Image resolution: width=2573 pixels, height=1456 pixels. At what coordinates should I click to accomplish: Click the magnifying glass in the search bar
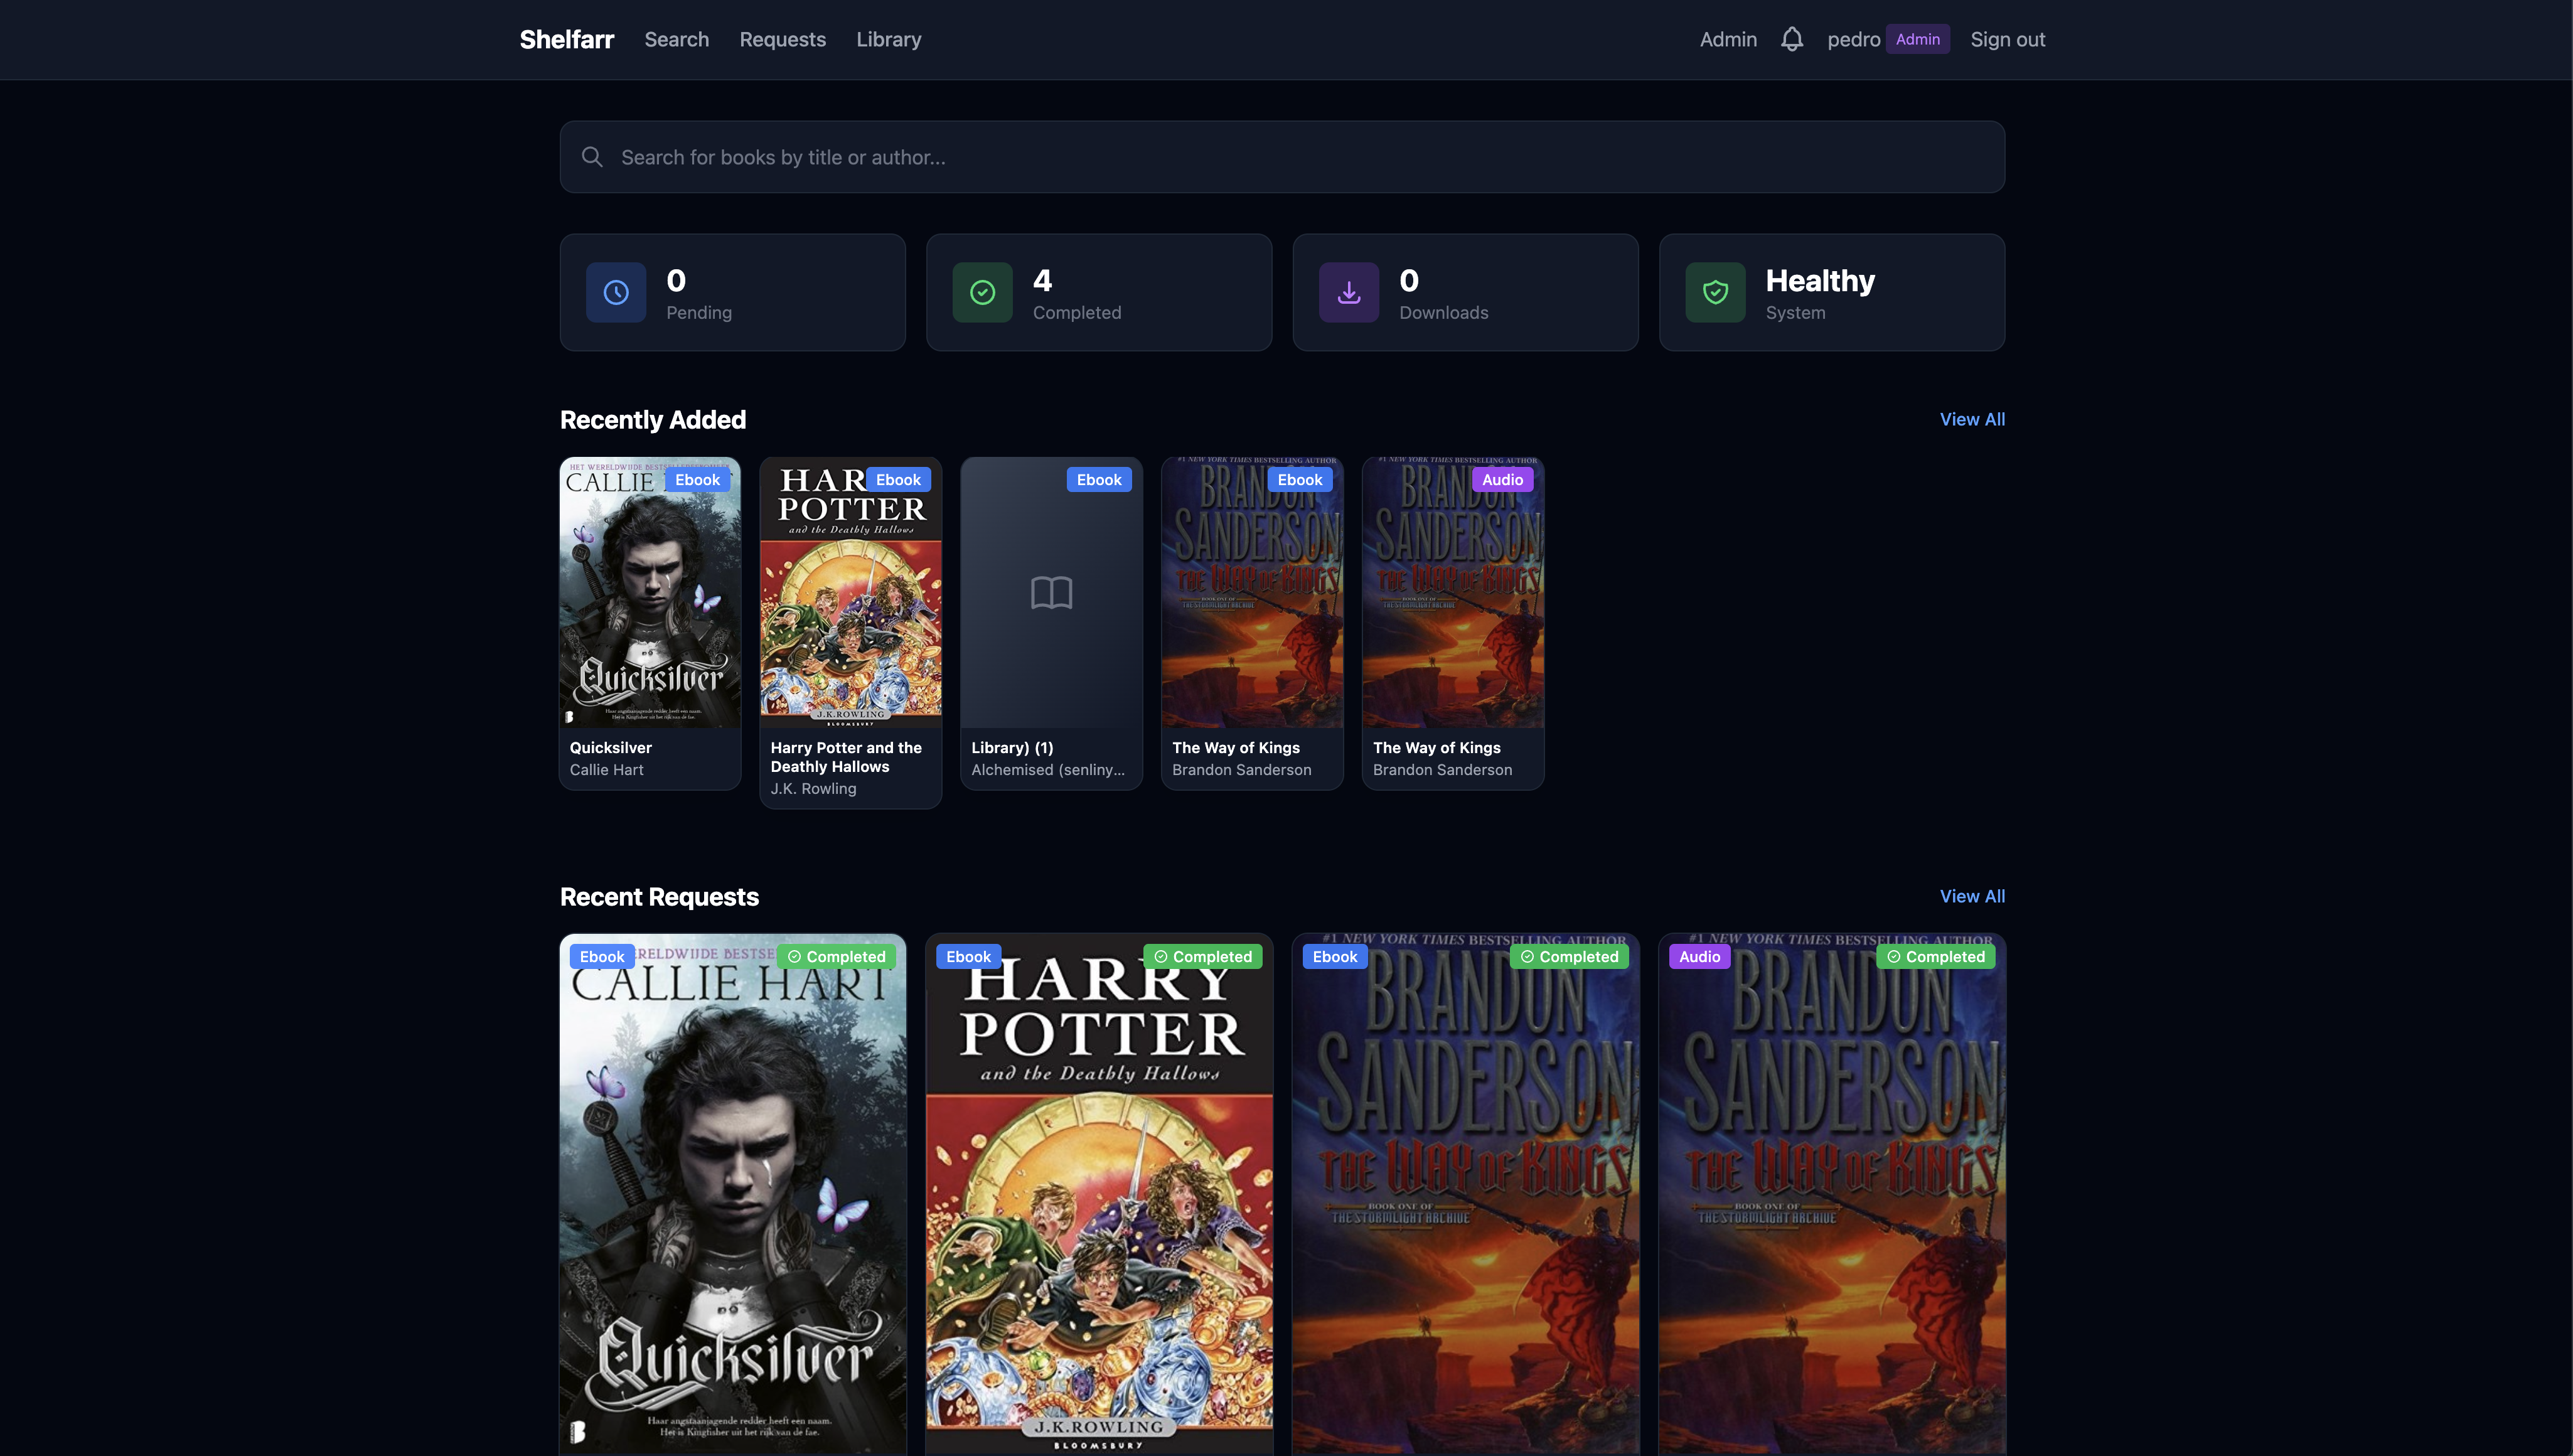click(592, 157)
